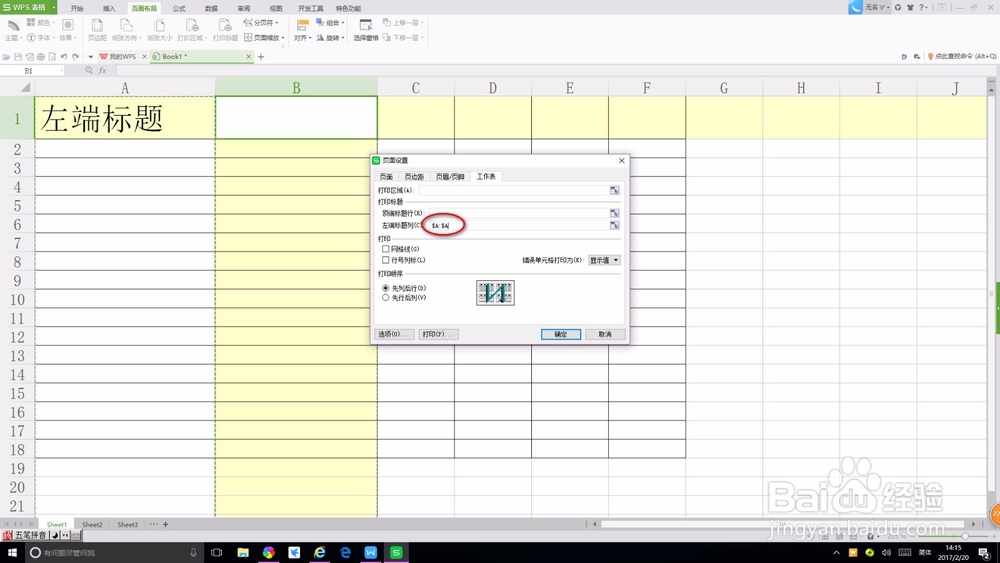This screenshot has height=563, width=1000.
Task: Select 先列后行 print order radio
Action: click(x=385, y=288)
